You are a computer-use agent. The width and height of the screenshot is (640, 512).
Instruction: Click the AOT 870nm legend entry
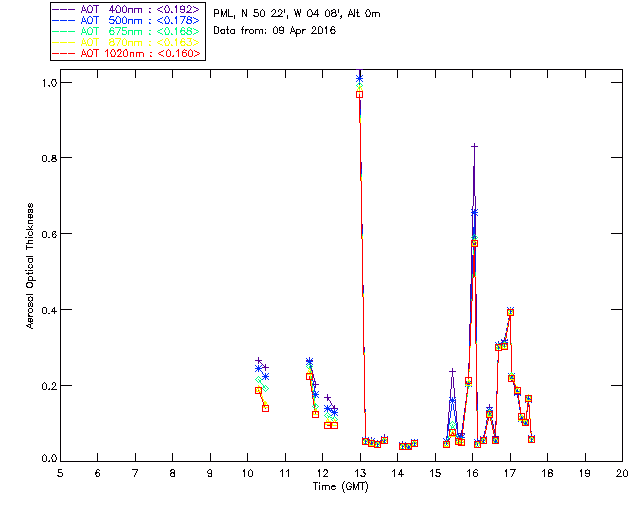[126, 42]
